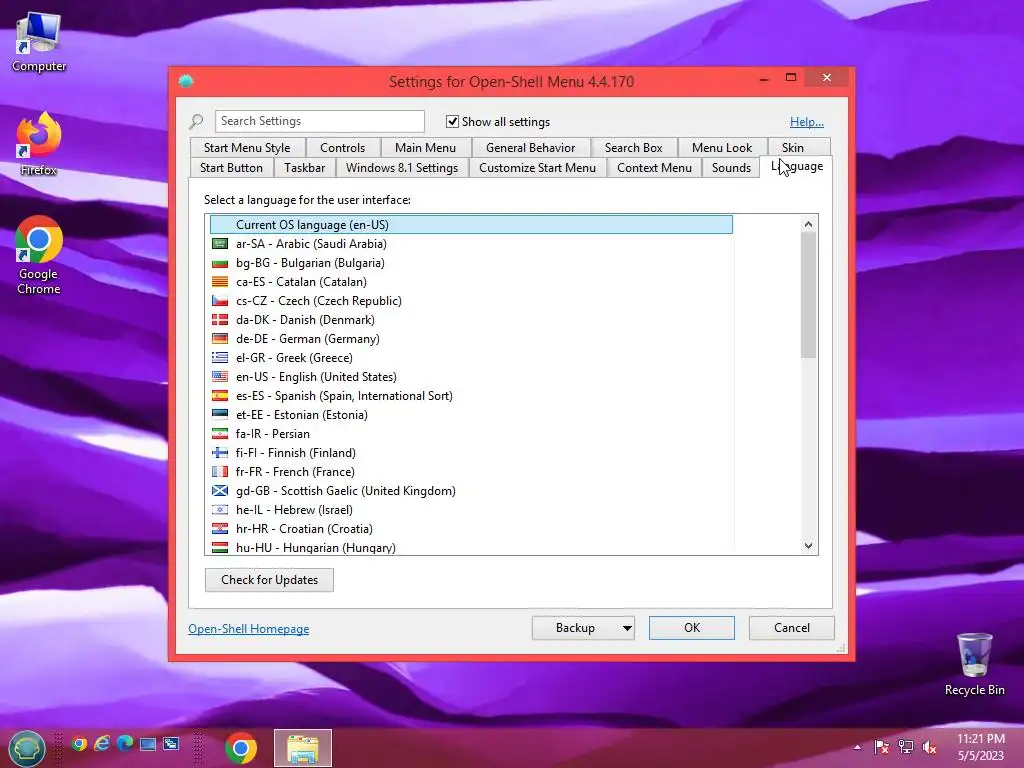Open the Search Box tab
This screenshot has width=1024, height=768.
(x=633, y=148)
